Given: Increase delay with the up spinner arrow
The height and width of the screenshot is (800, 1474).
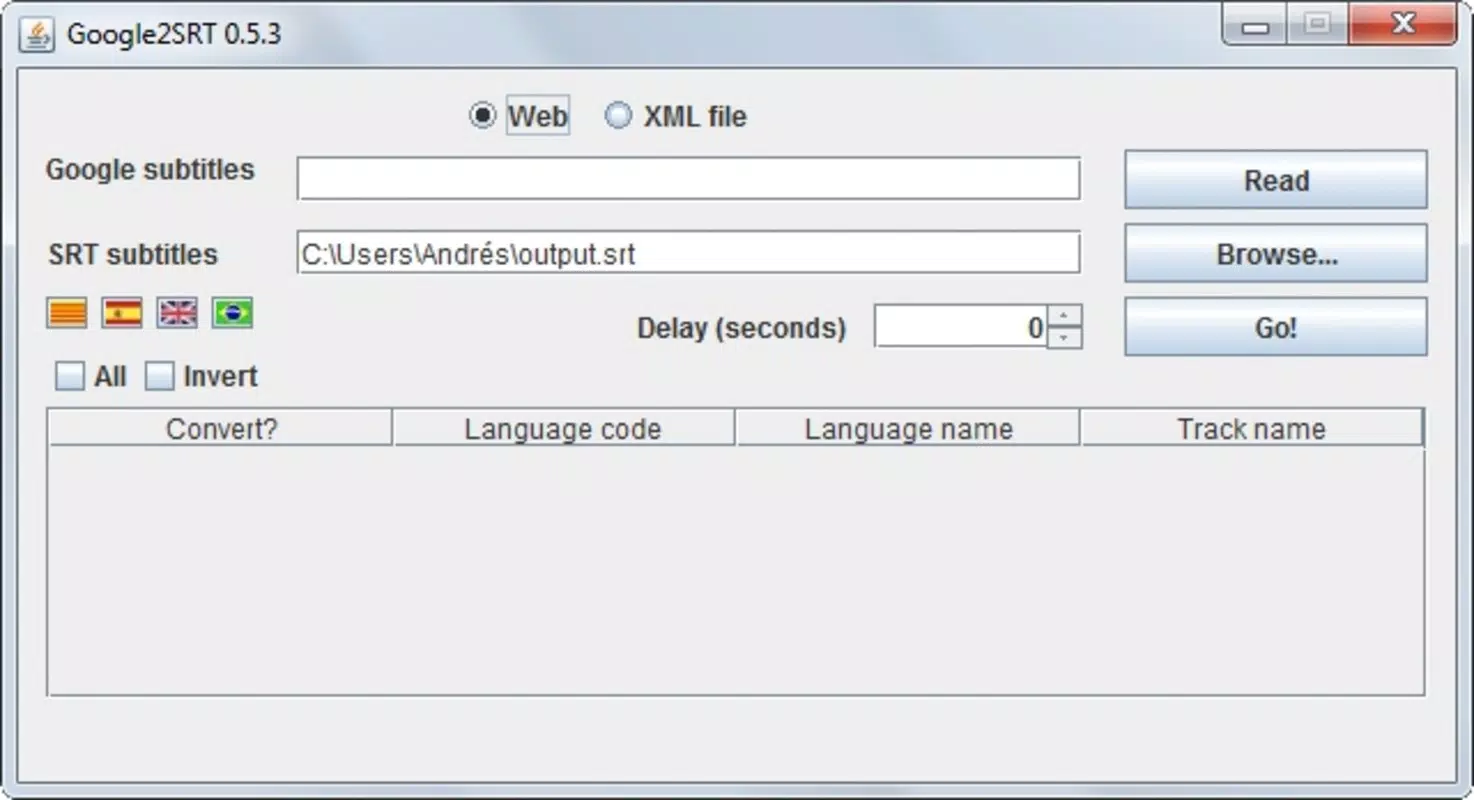Looking at the screenshot, I should 1064,316.
